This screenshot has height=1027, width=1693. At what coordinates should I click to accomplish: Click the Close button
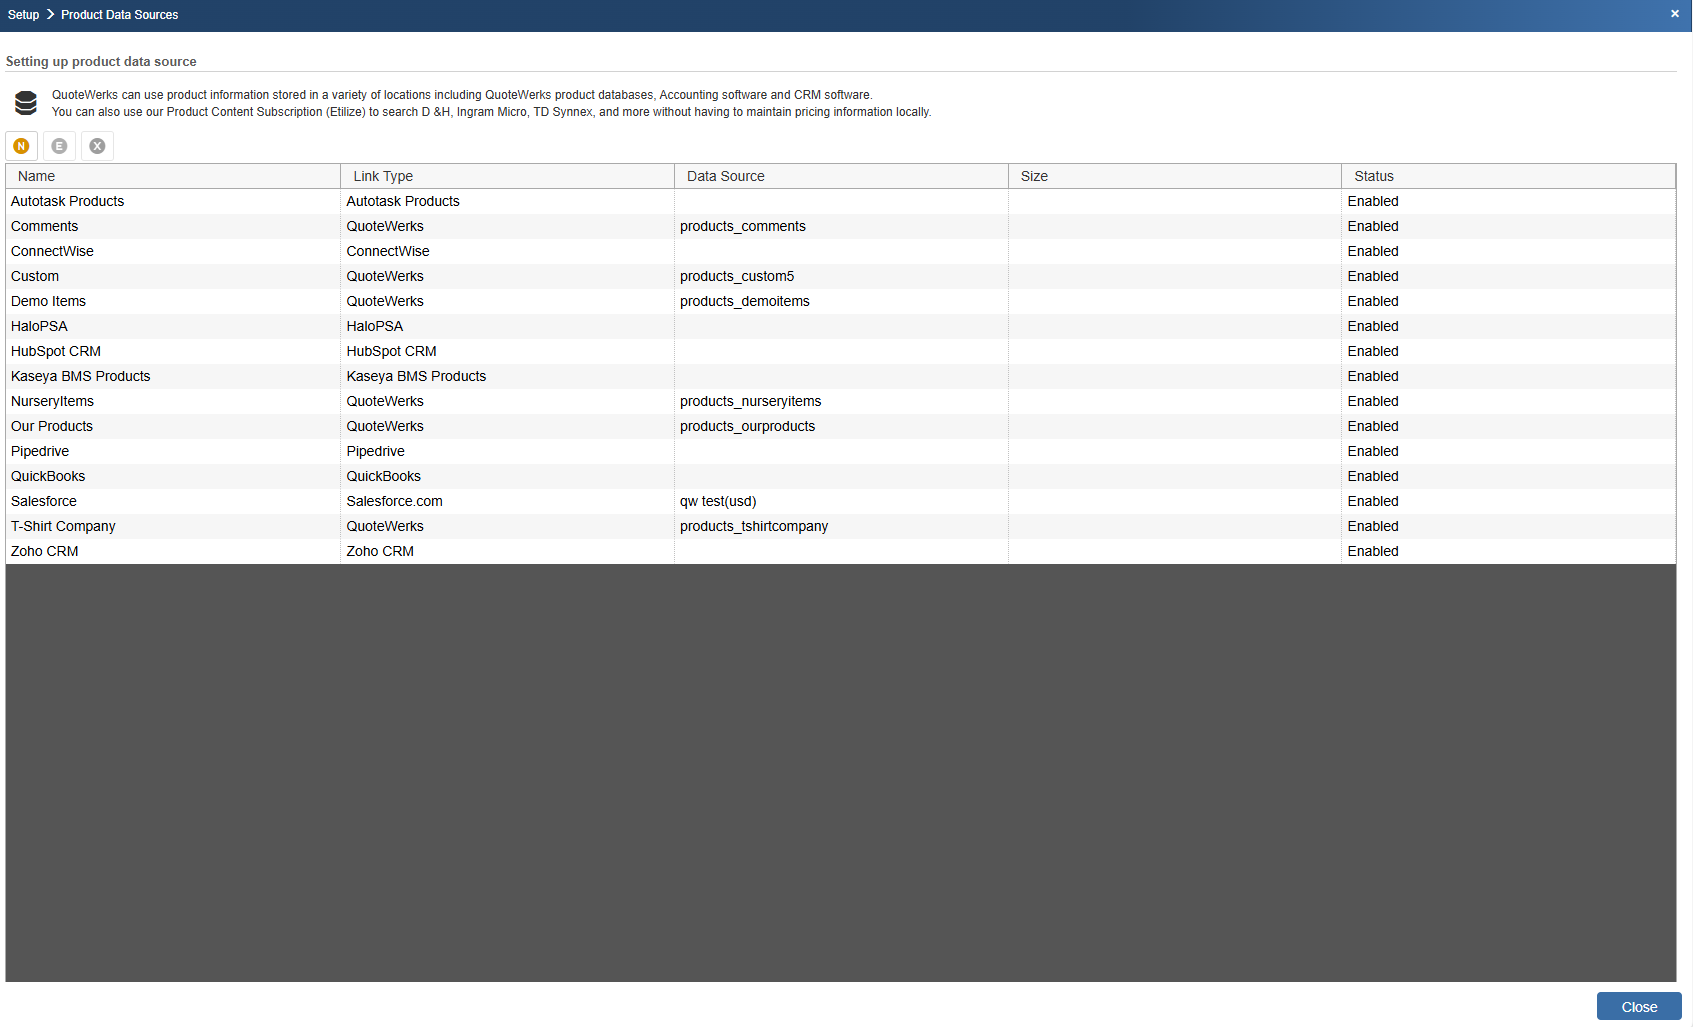(x=1639, y=1006)
